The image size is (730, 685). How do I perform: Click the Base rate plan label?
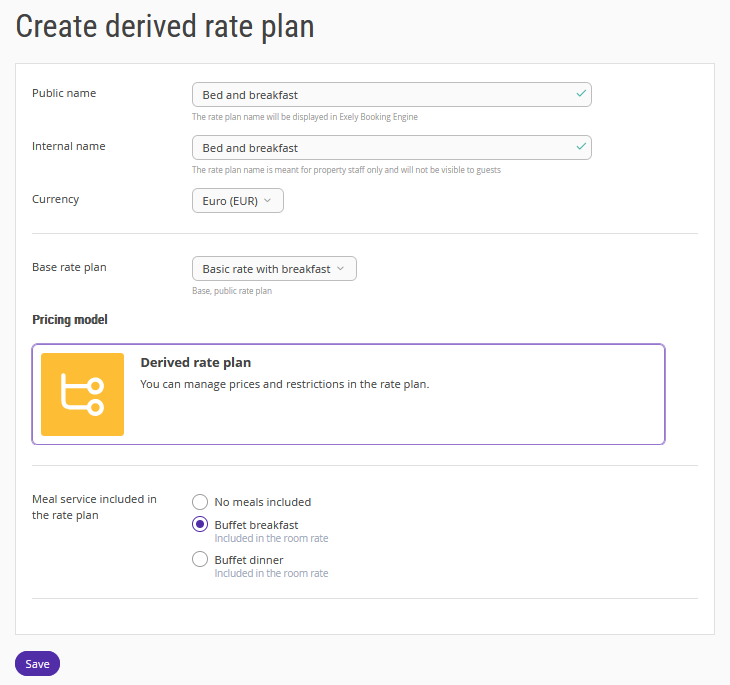[69, 267]
